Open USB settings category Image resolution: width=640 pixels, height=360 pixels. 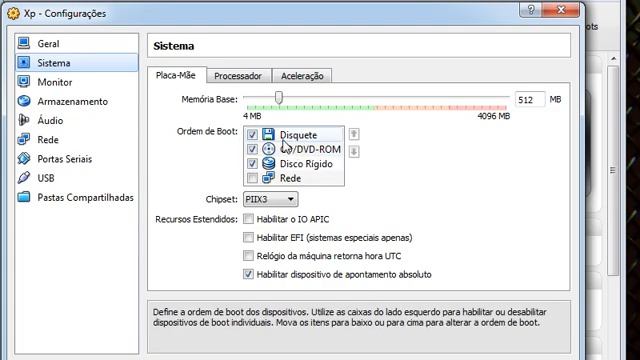point(77,178)
